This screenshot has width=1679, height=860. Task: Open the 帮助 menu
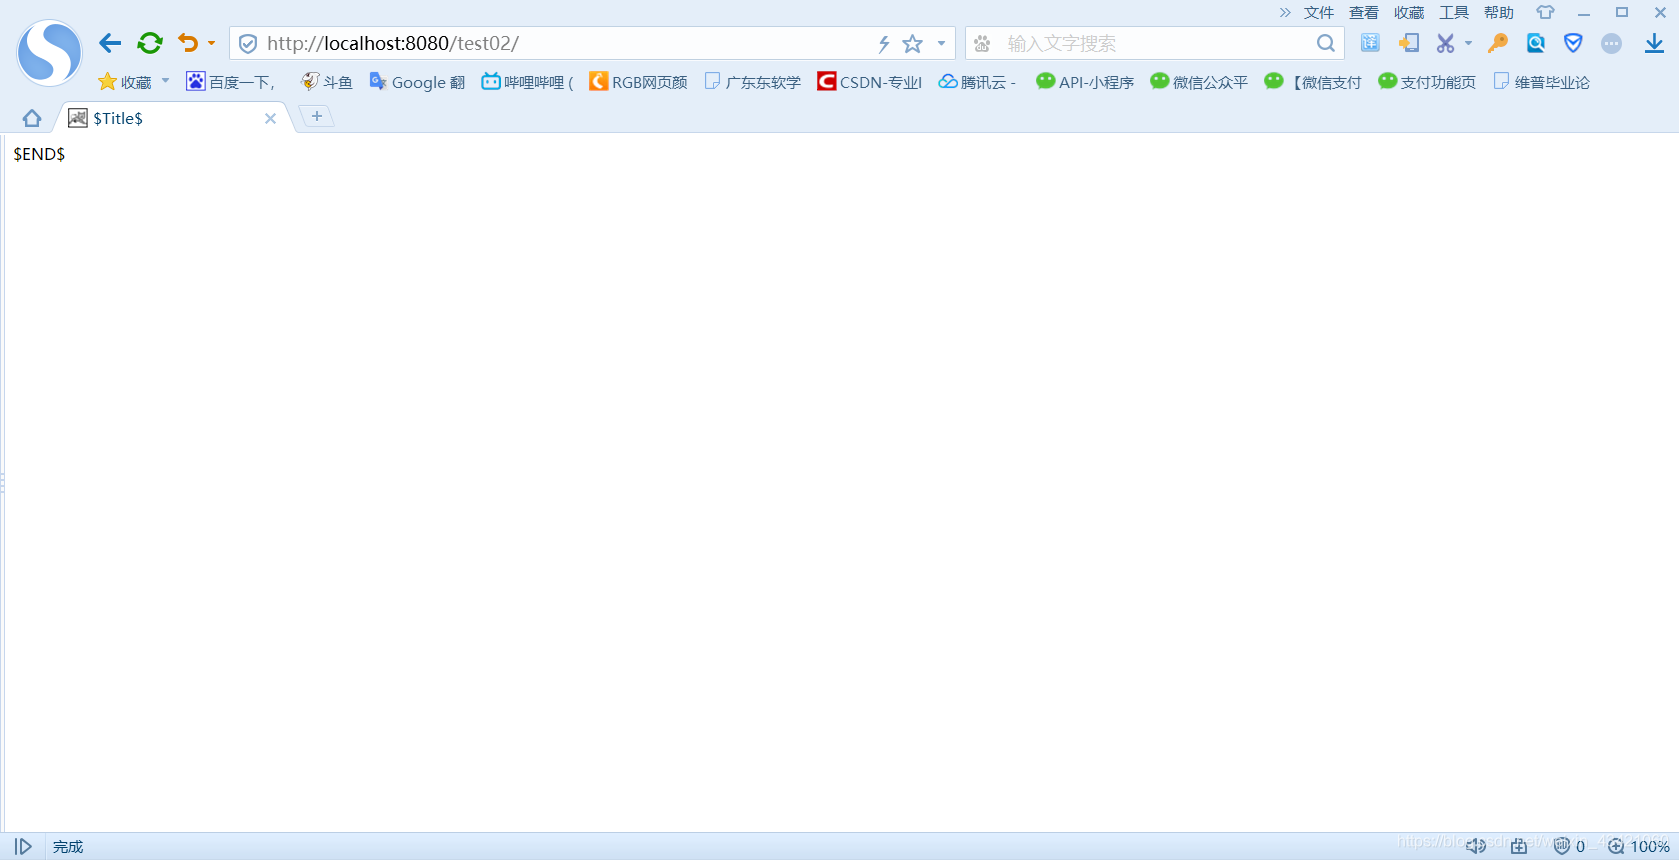[1499, 13]
